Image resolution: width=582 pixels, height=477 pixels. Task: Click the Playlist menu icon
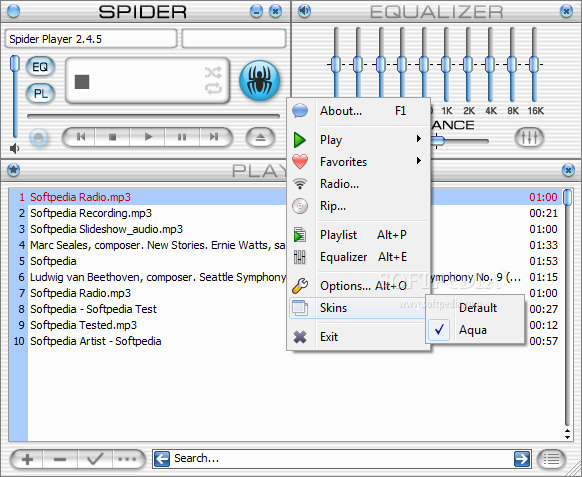click(x=300, y=235)
